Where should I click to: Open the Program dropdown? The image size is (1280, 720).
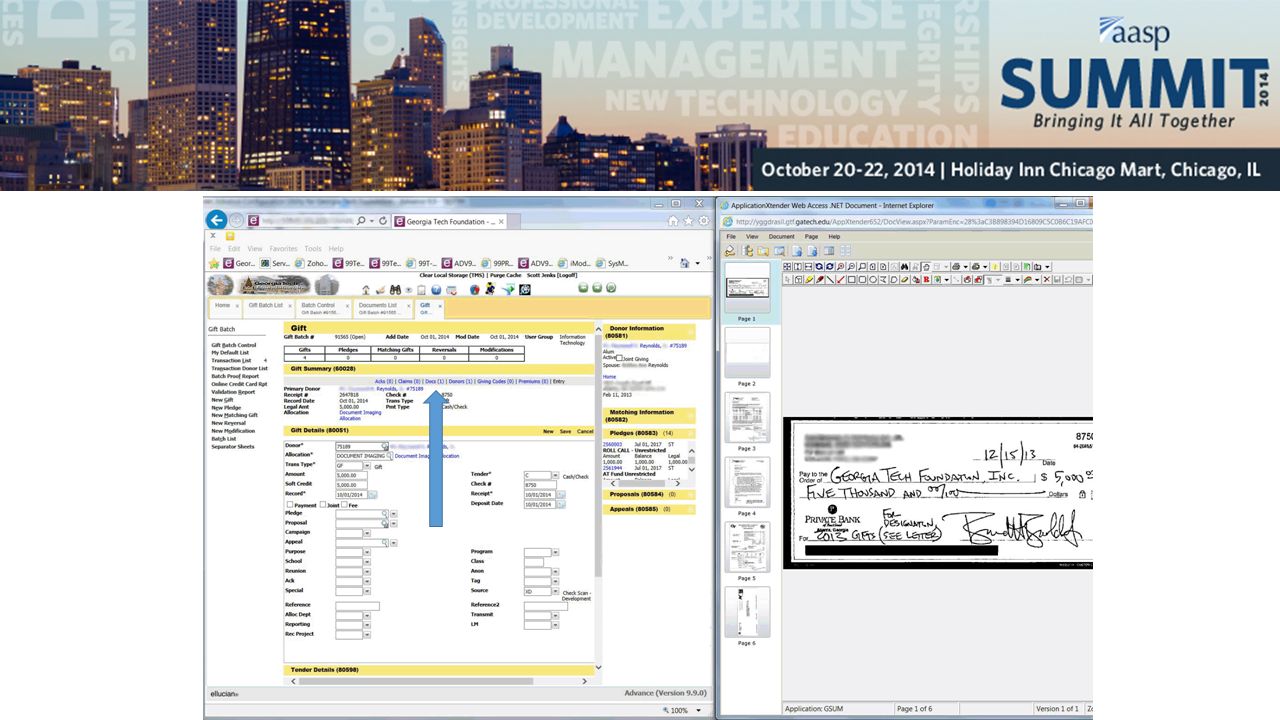click(x=555, y=552)
